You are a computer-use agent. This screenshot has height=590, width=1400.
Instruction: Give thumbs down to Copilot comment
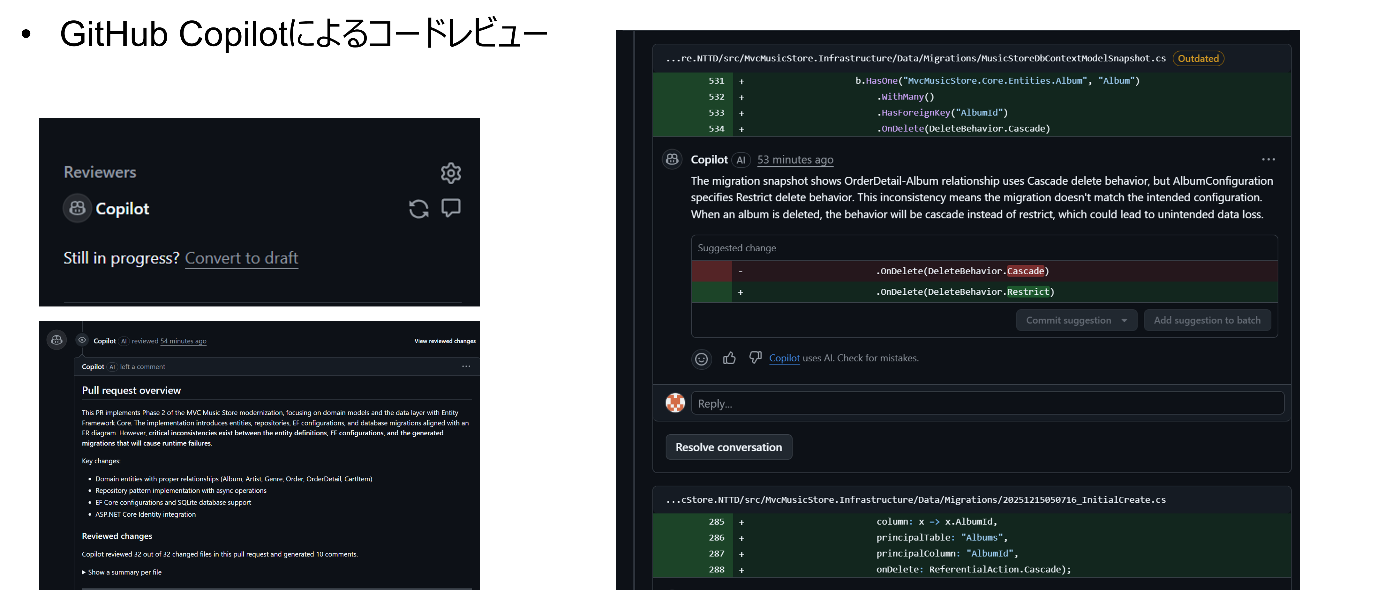[x=756, y=358]
